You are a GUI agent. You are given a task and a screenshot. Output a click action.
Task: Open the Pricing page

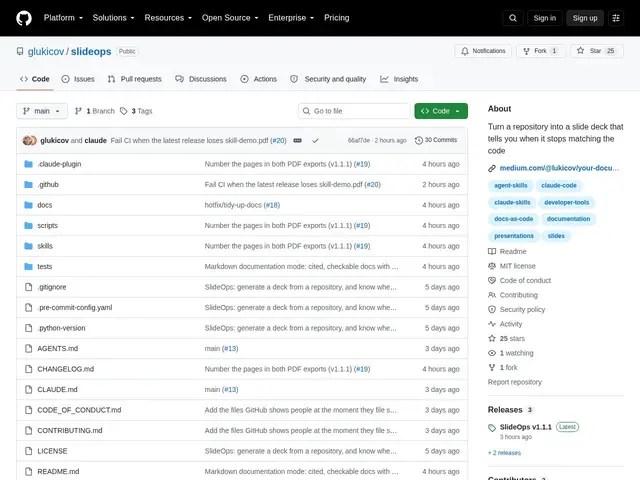tap(336, 18)
